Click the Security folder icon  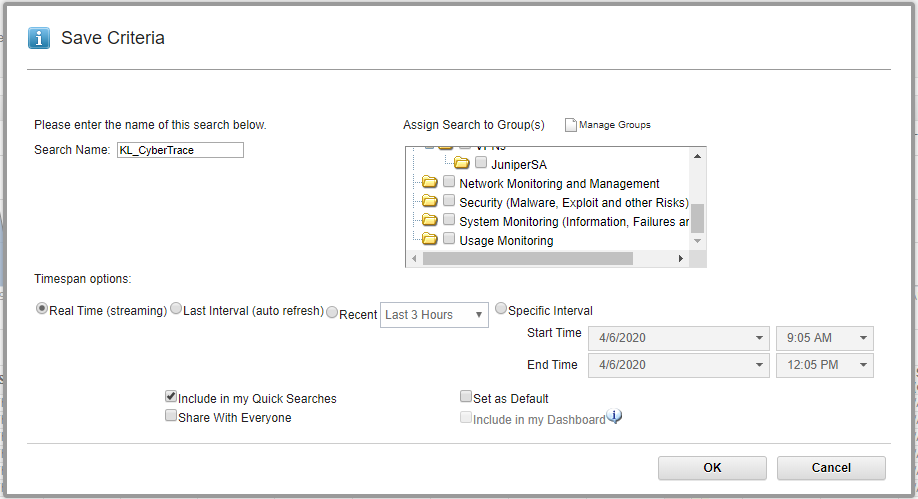pos(430,202)
